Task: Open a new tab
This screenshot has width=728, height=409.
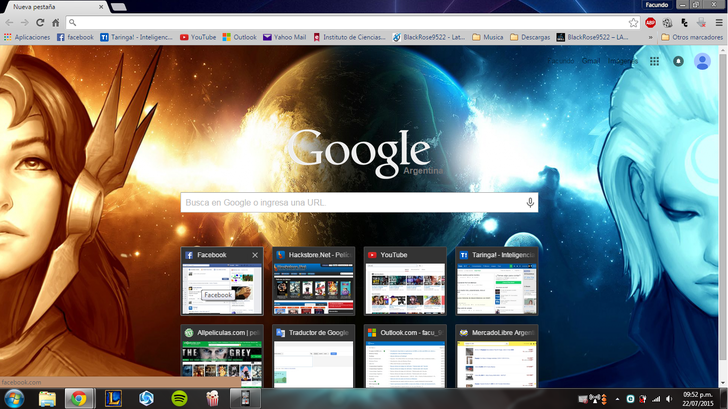Action: 119,6
